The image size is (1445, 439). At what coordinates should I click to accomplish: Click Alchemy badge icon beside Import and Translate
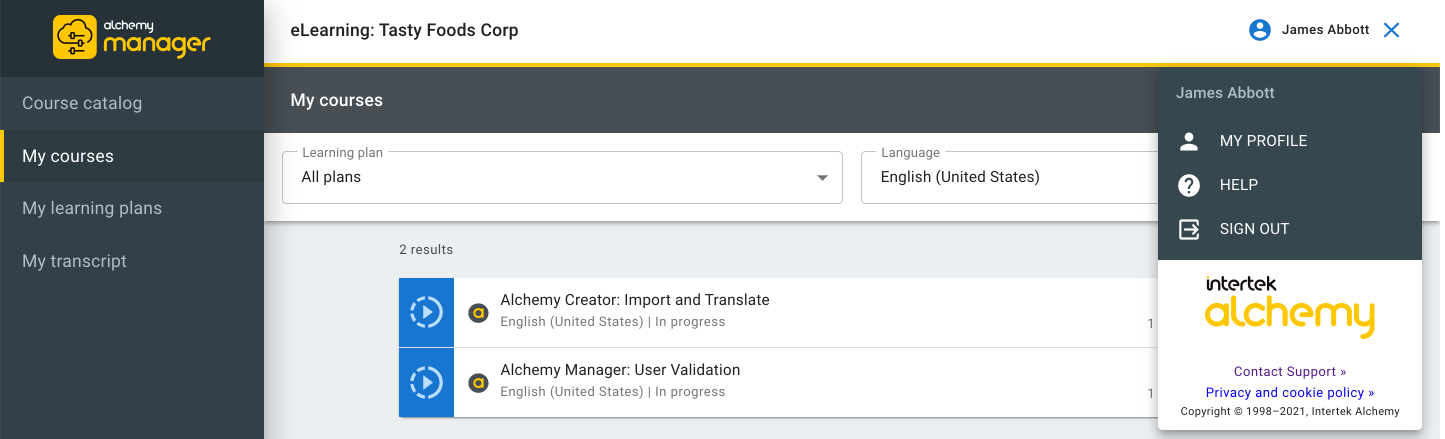pyautogui.click(x=478, y=312)
